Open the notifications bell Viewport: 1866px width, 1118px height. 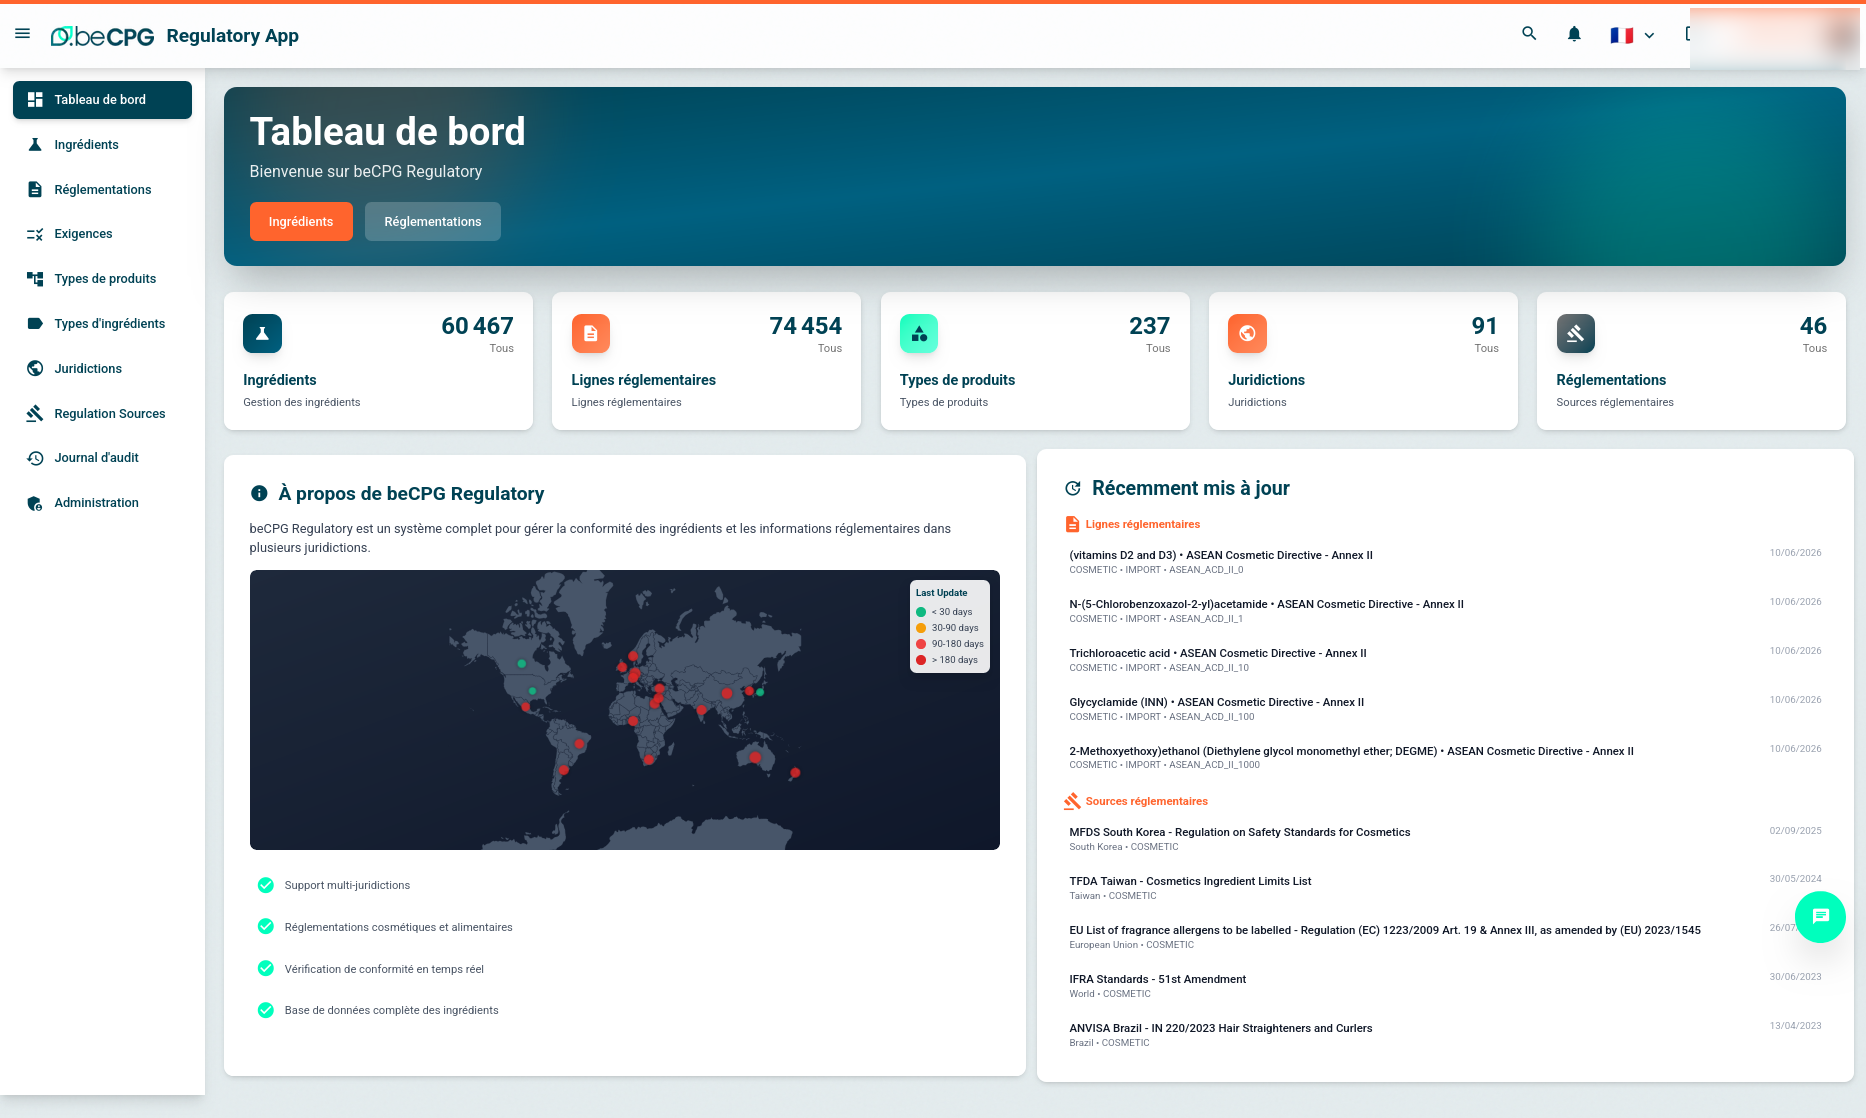pyautogui.click(x=1574, y=34)
